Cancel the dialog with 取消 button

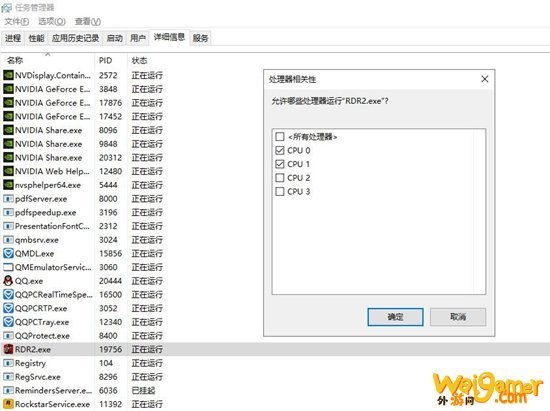point(458,317)
